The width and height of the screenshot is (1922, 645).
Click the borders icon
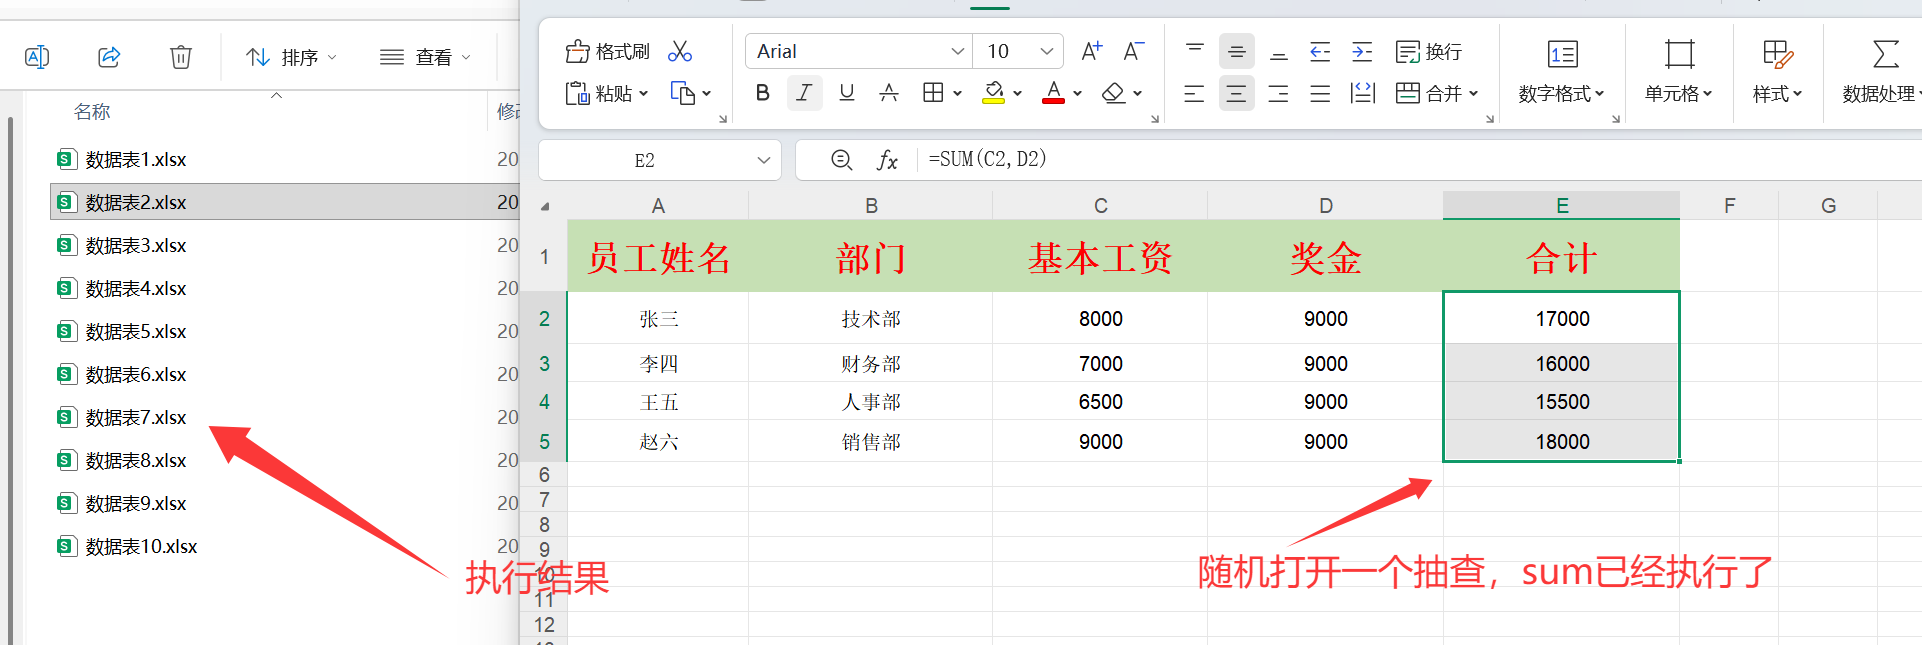(x=933, y=93)
